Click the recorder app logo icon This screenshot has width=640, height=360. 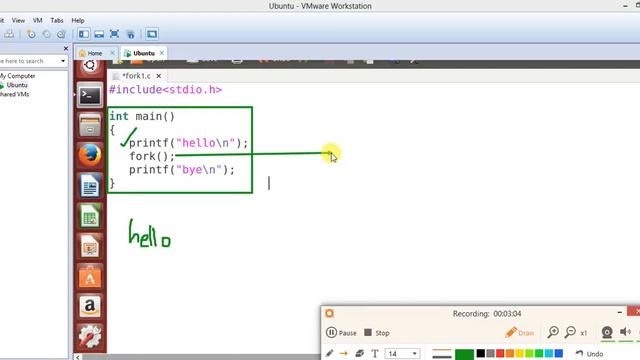pyautogui.click(x=329, y=313)
